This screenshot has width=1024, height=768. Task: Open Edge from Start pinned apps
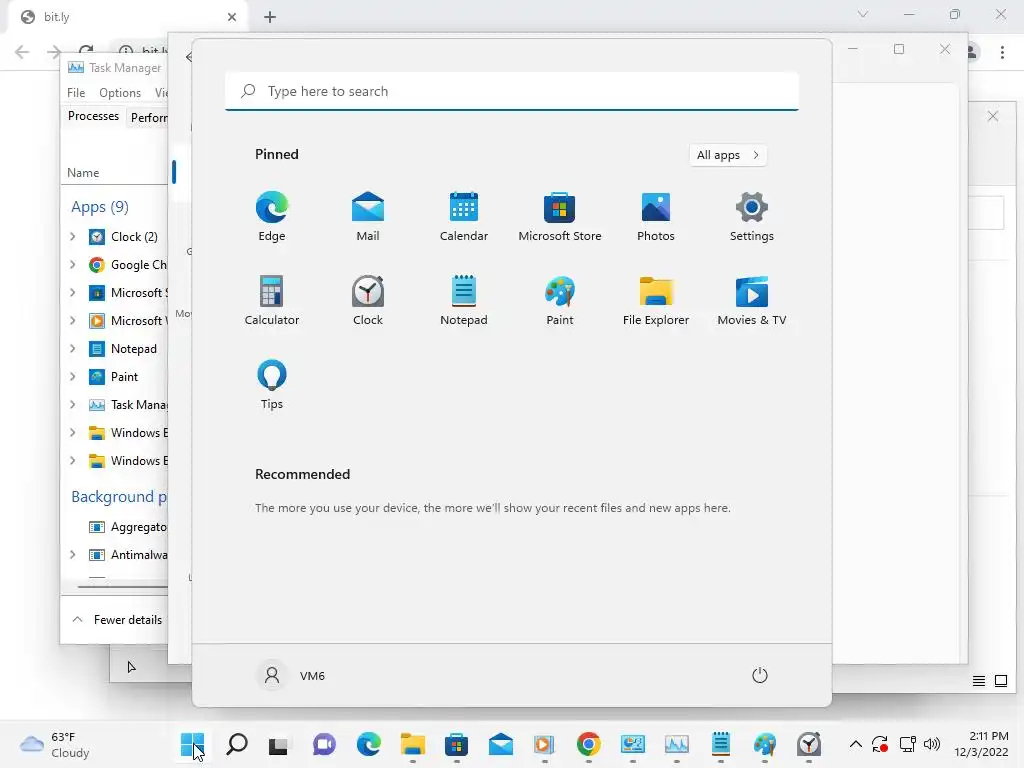click(272, 217)
